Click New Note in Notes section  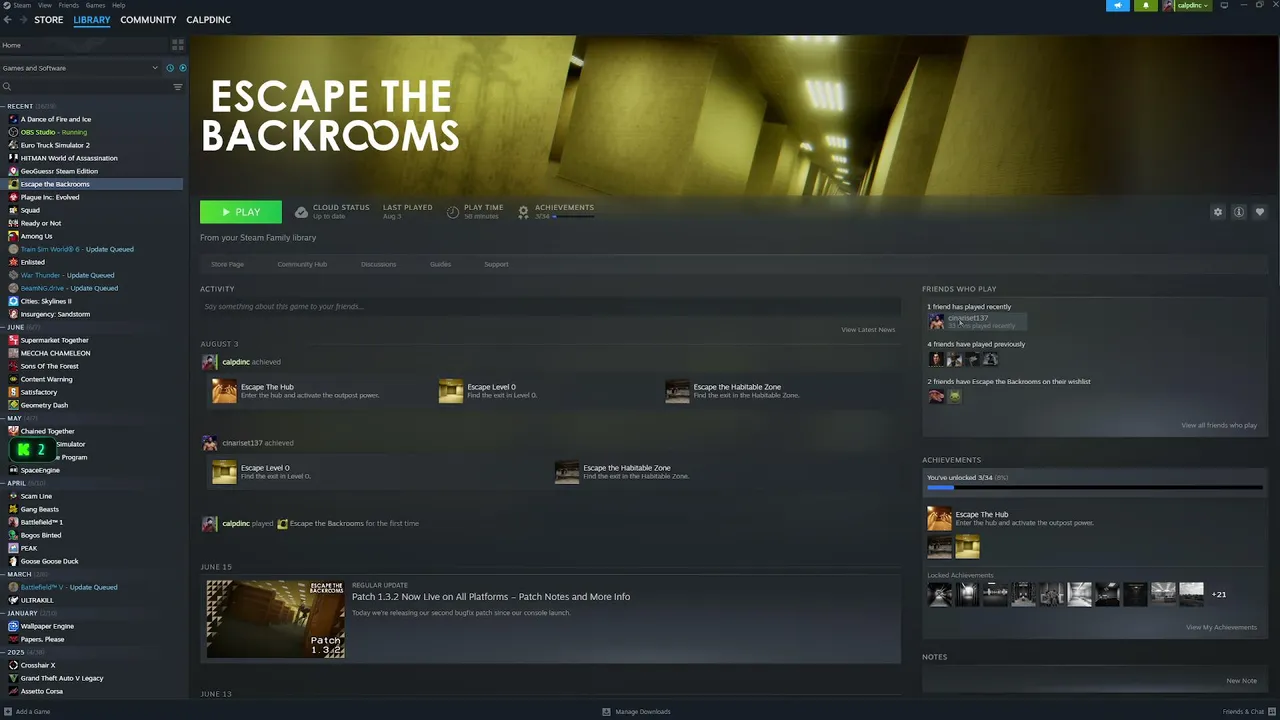1241,681
